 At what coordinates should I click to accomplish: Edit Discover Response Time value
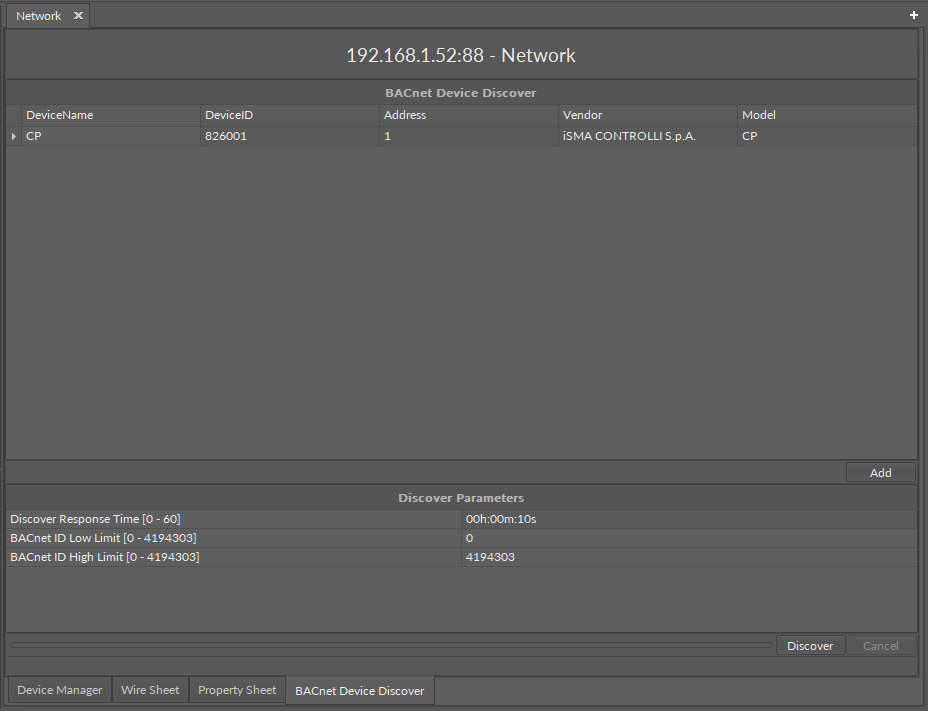coord(688,519)
